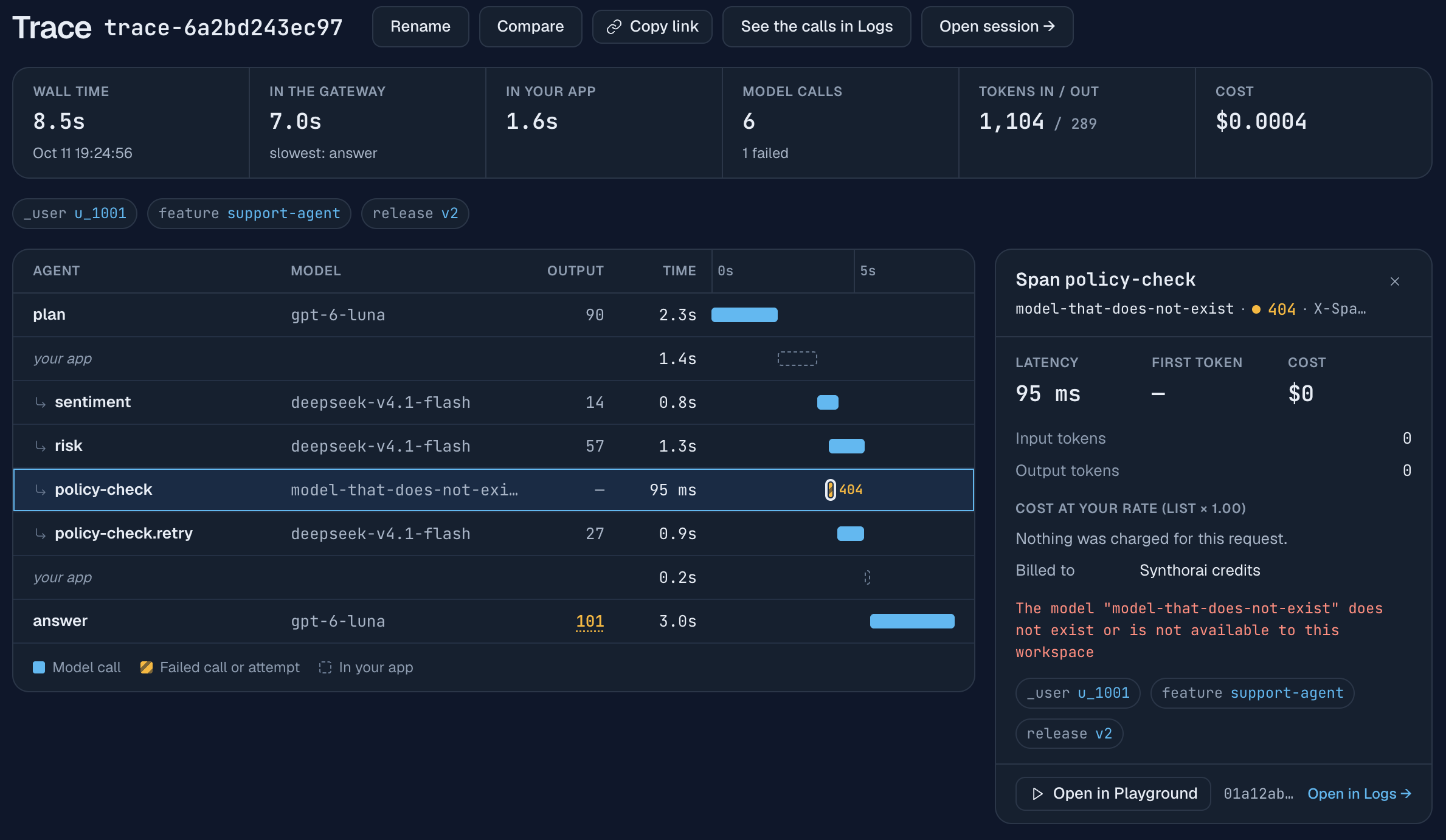Image resolution: width=1446 pixels, height=840 pixels.
Task: Click the OUTPUT column header
Action: (x=575, y=271)
